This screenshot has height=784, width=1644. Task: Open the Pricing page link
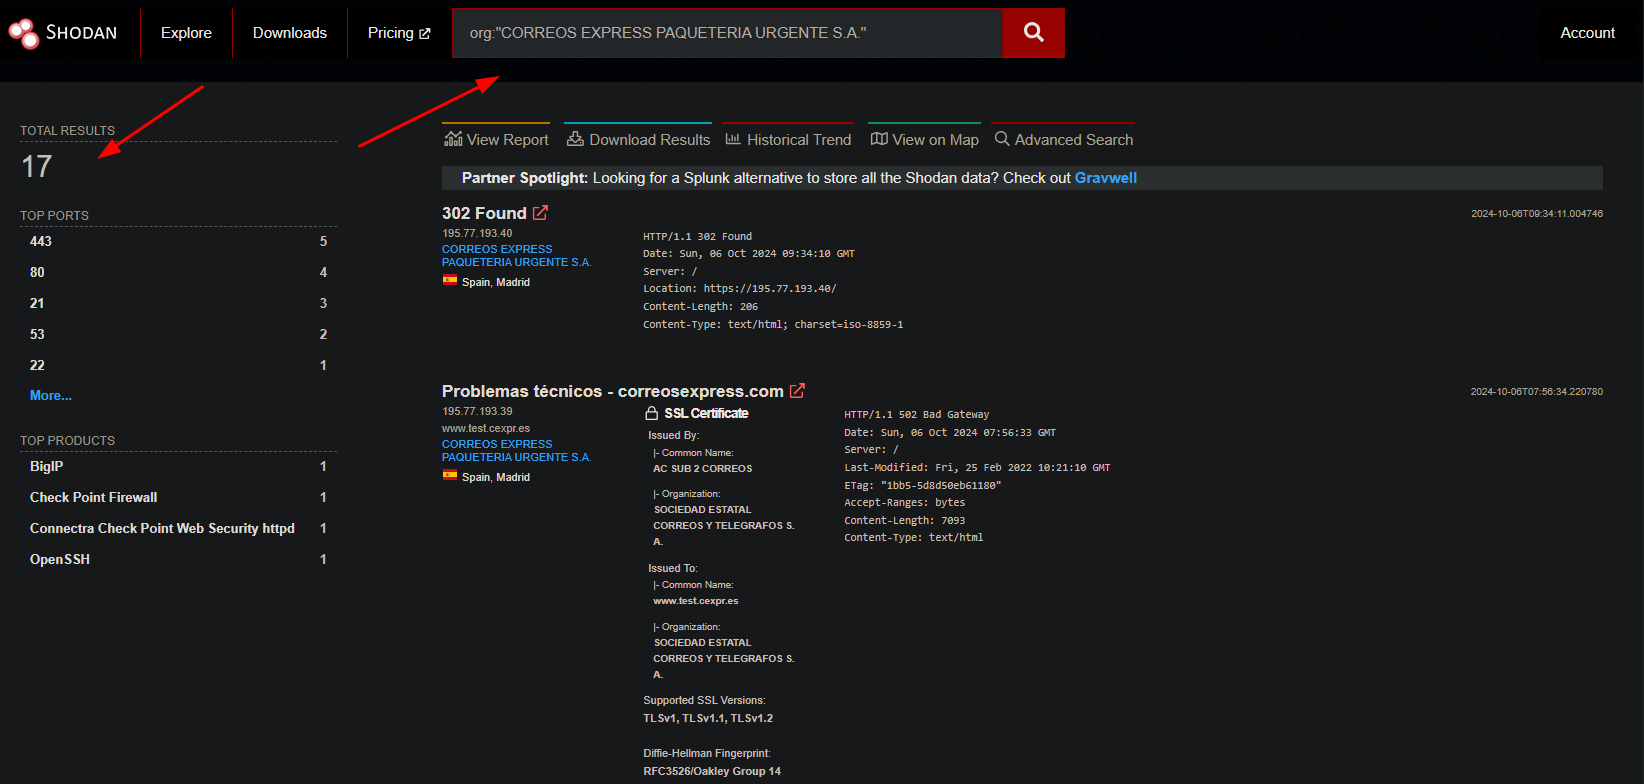pos(399,33)
